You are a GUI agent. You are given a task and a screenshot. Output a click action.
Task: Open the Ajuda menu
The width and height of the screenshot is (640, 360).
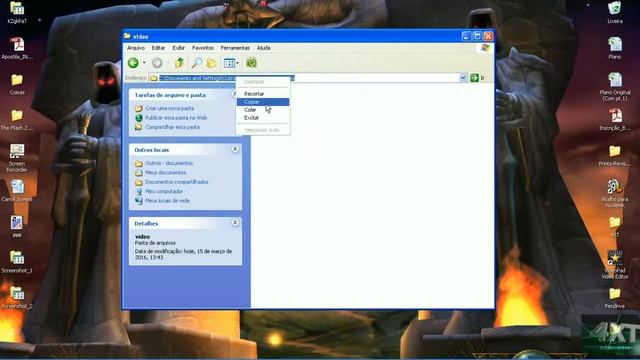click(x=263, y=48)
